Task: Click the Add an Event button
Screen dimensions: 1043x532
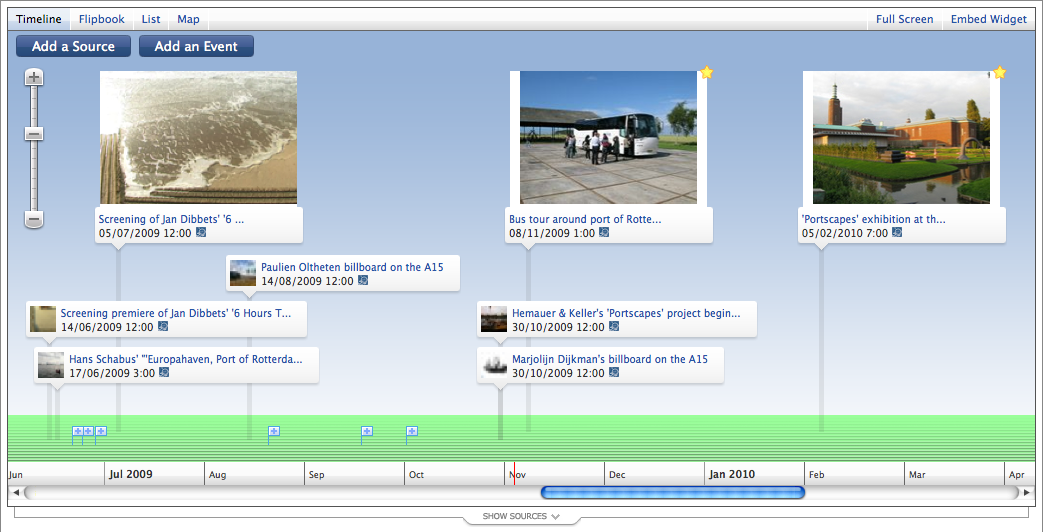Action: [x=196, y=46]
